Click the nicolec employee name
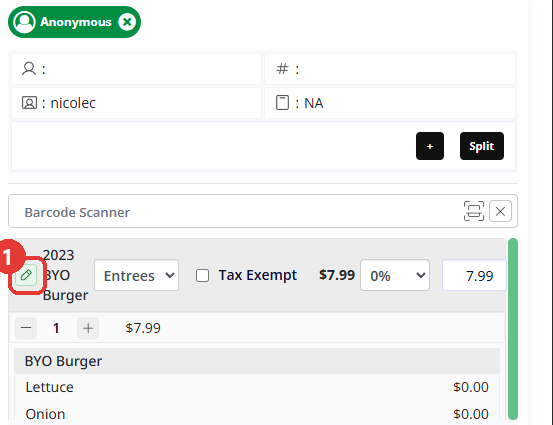553x425 pixels. [x=73, y=103]
